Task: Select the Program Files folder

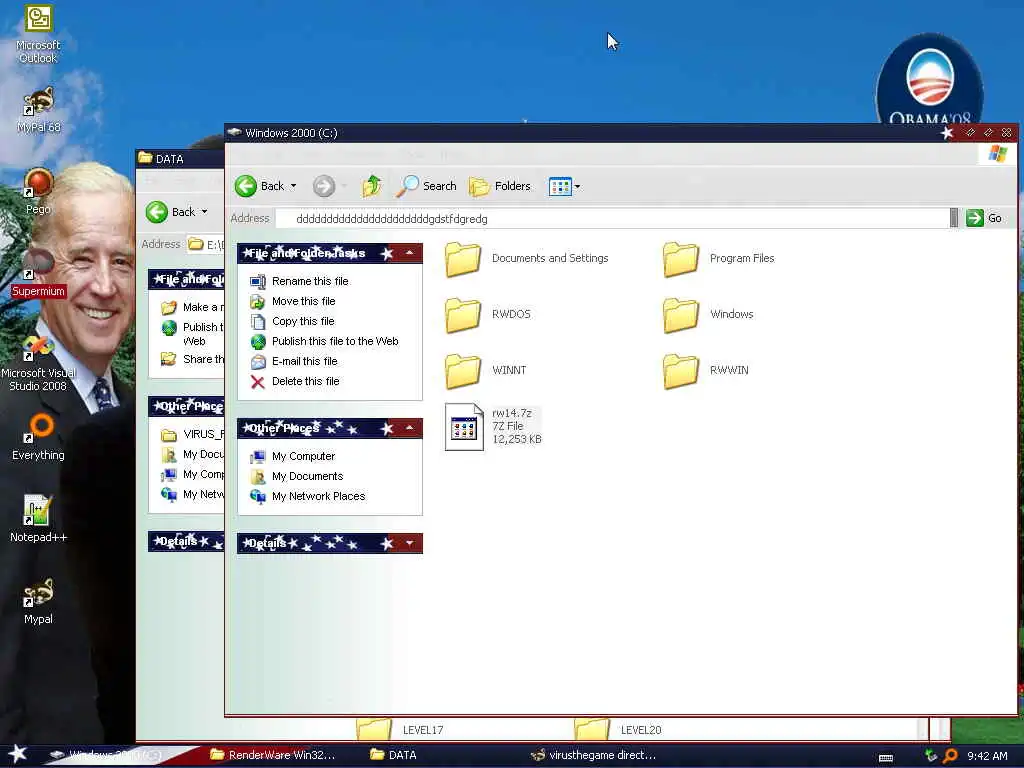Action: coord(718,259)
